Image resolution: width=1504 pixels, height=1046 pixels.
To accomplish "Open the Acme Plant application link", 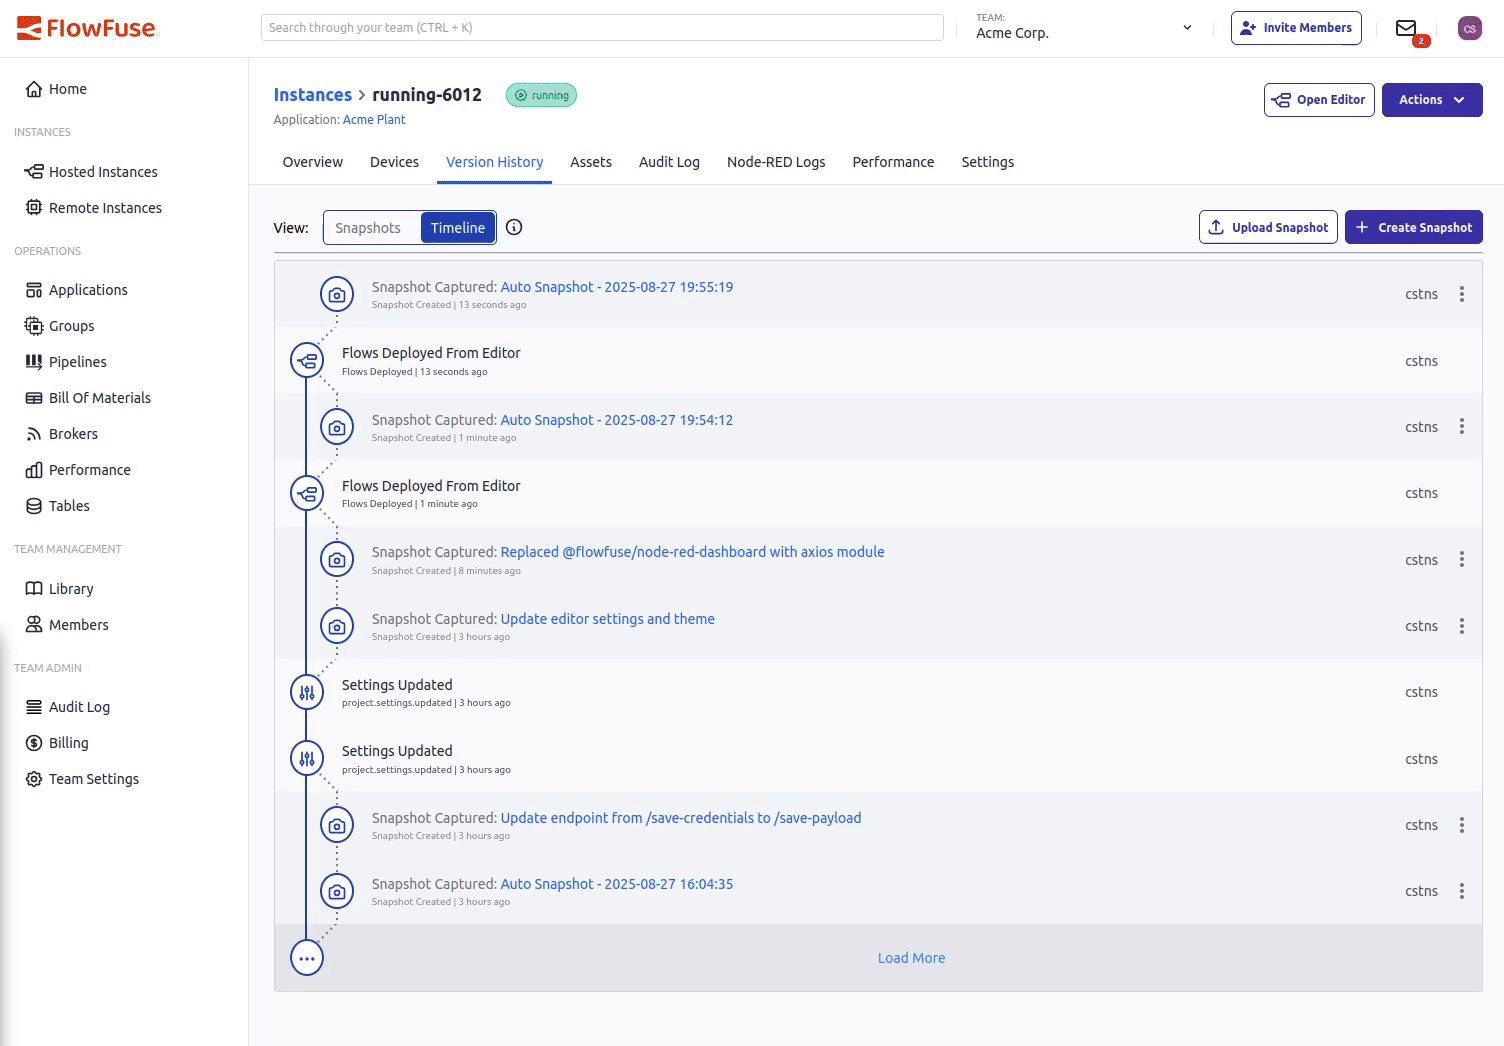I will (x=374, y=119).
